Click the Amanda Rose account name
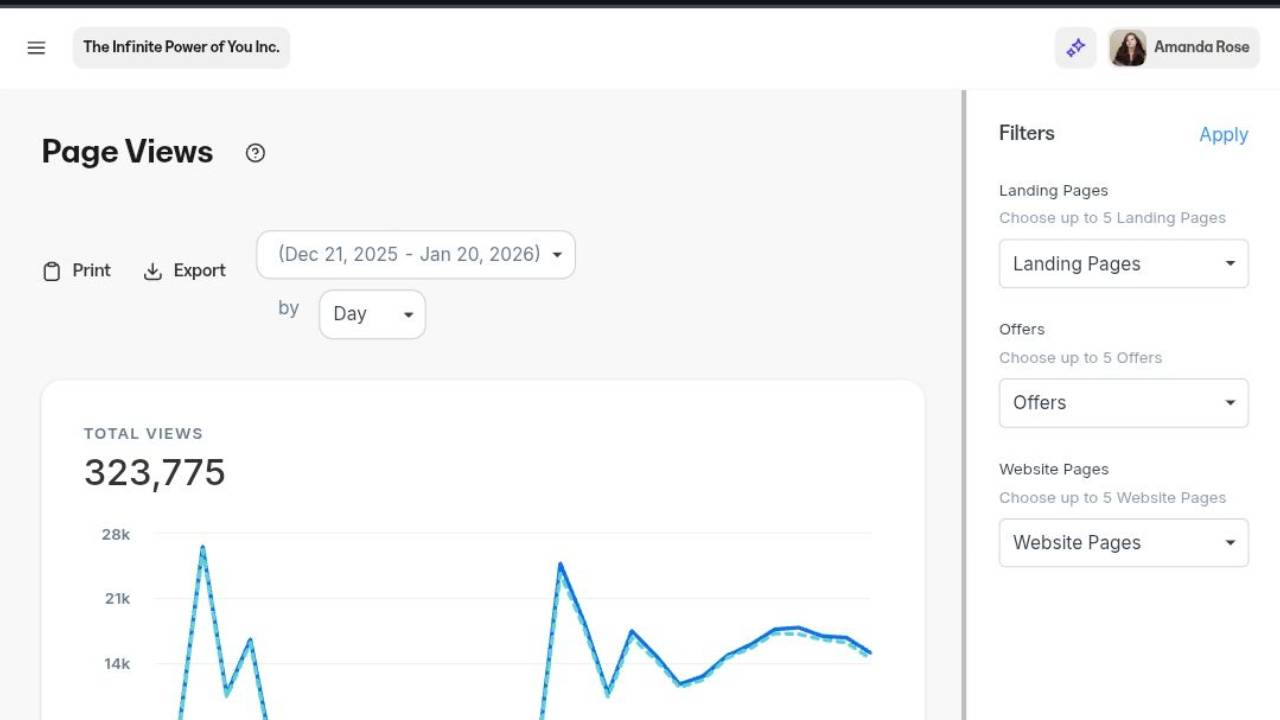 pos(1201,48)
